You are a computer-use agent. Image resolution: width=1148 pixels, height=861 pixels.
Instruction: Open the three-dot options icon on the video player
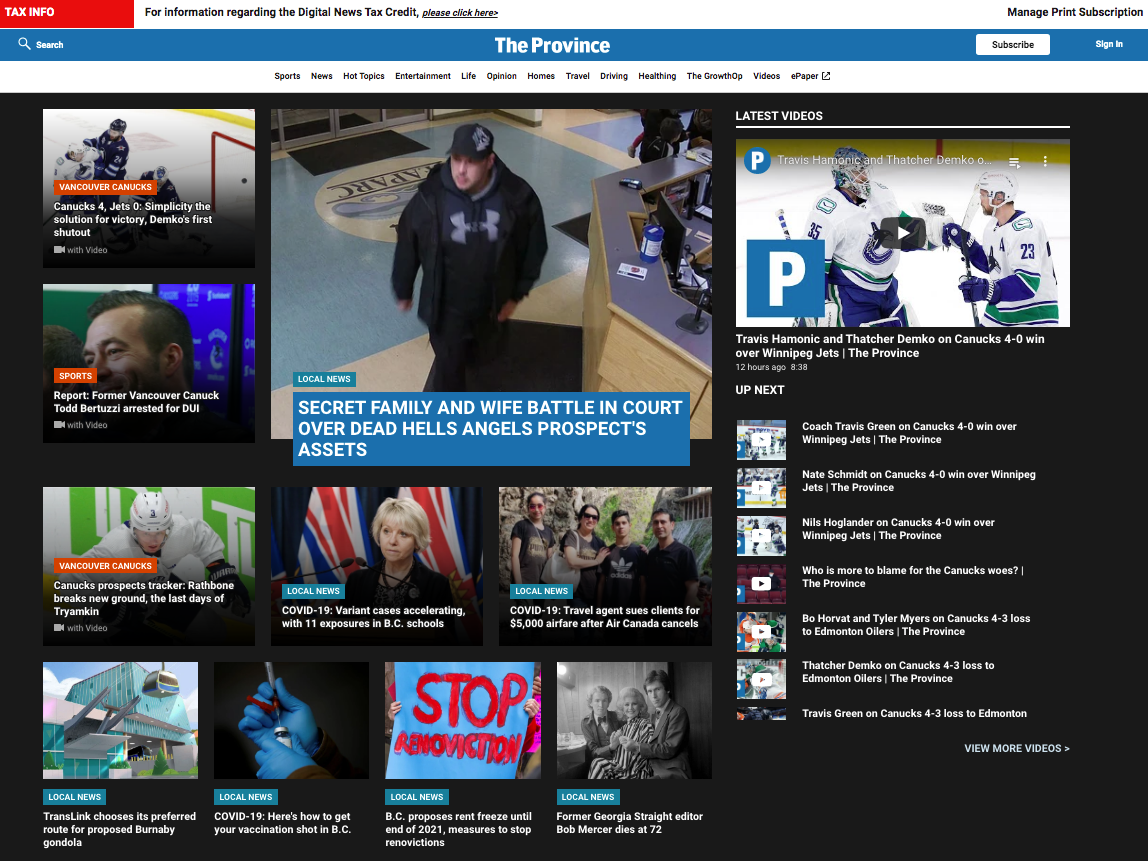tap(1044, 160)
